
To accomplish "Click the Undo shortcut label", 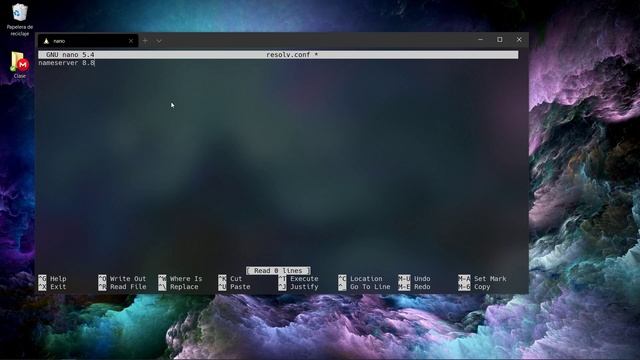I will point(422,279).
